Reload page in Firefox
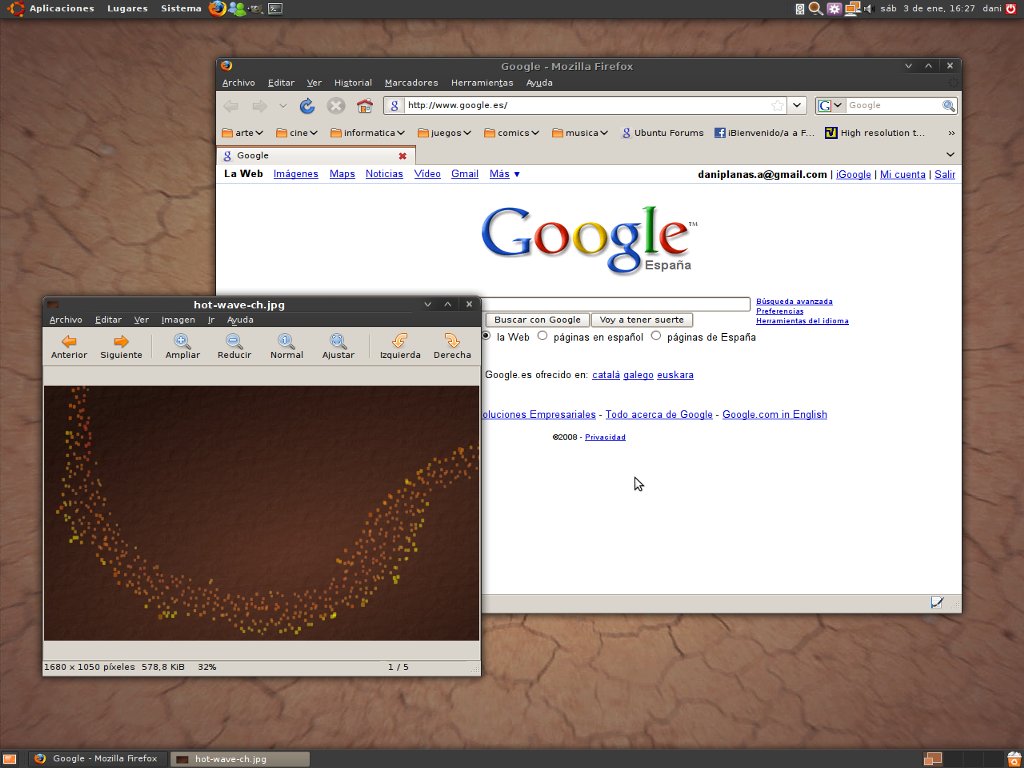The width and height of the screenshot is (1024, 768). pos(307,106)
